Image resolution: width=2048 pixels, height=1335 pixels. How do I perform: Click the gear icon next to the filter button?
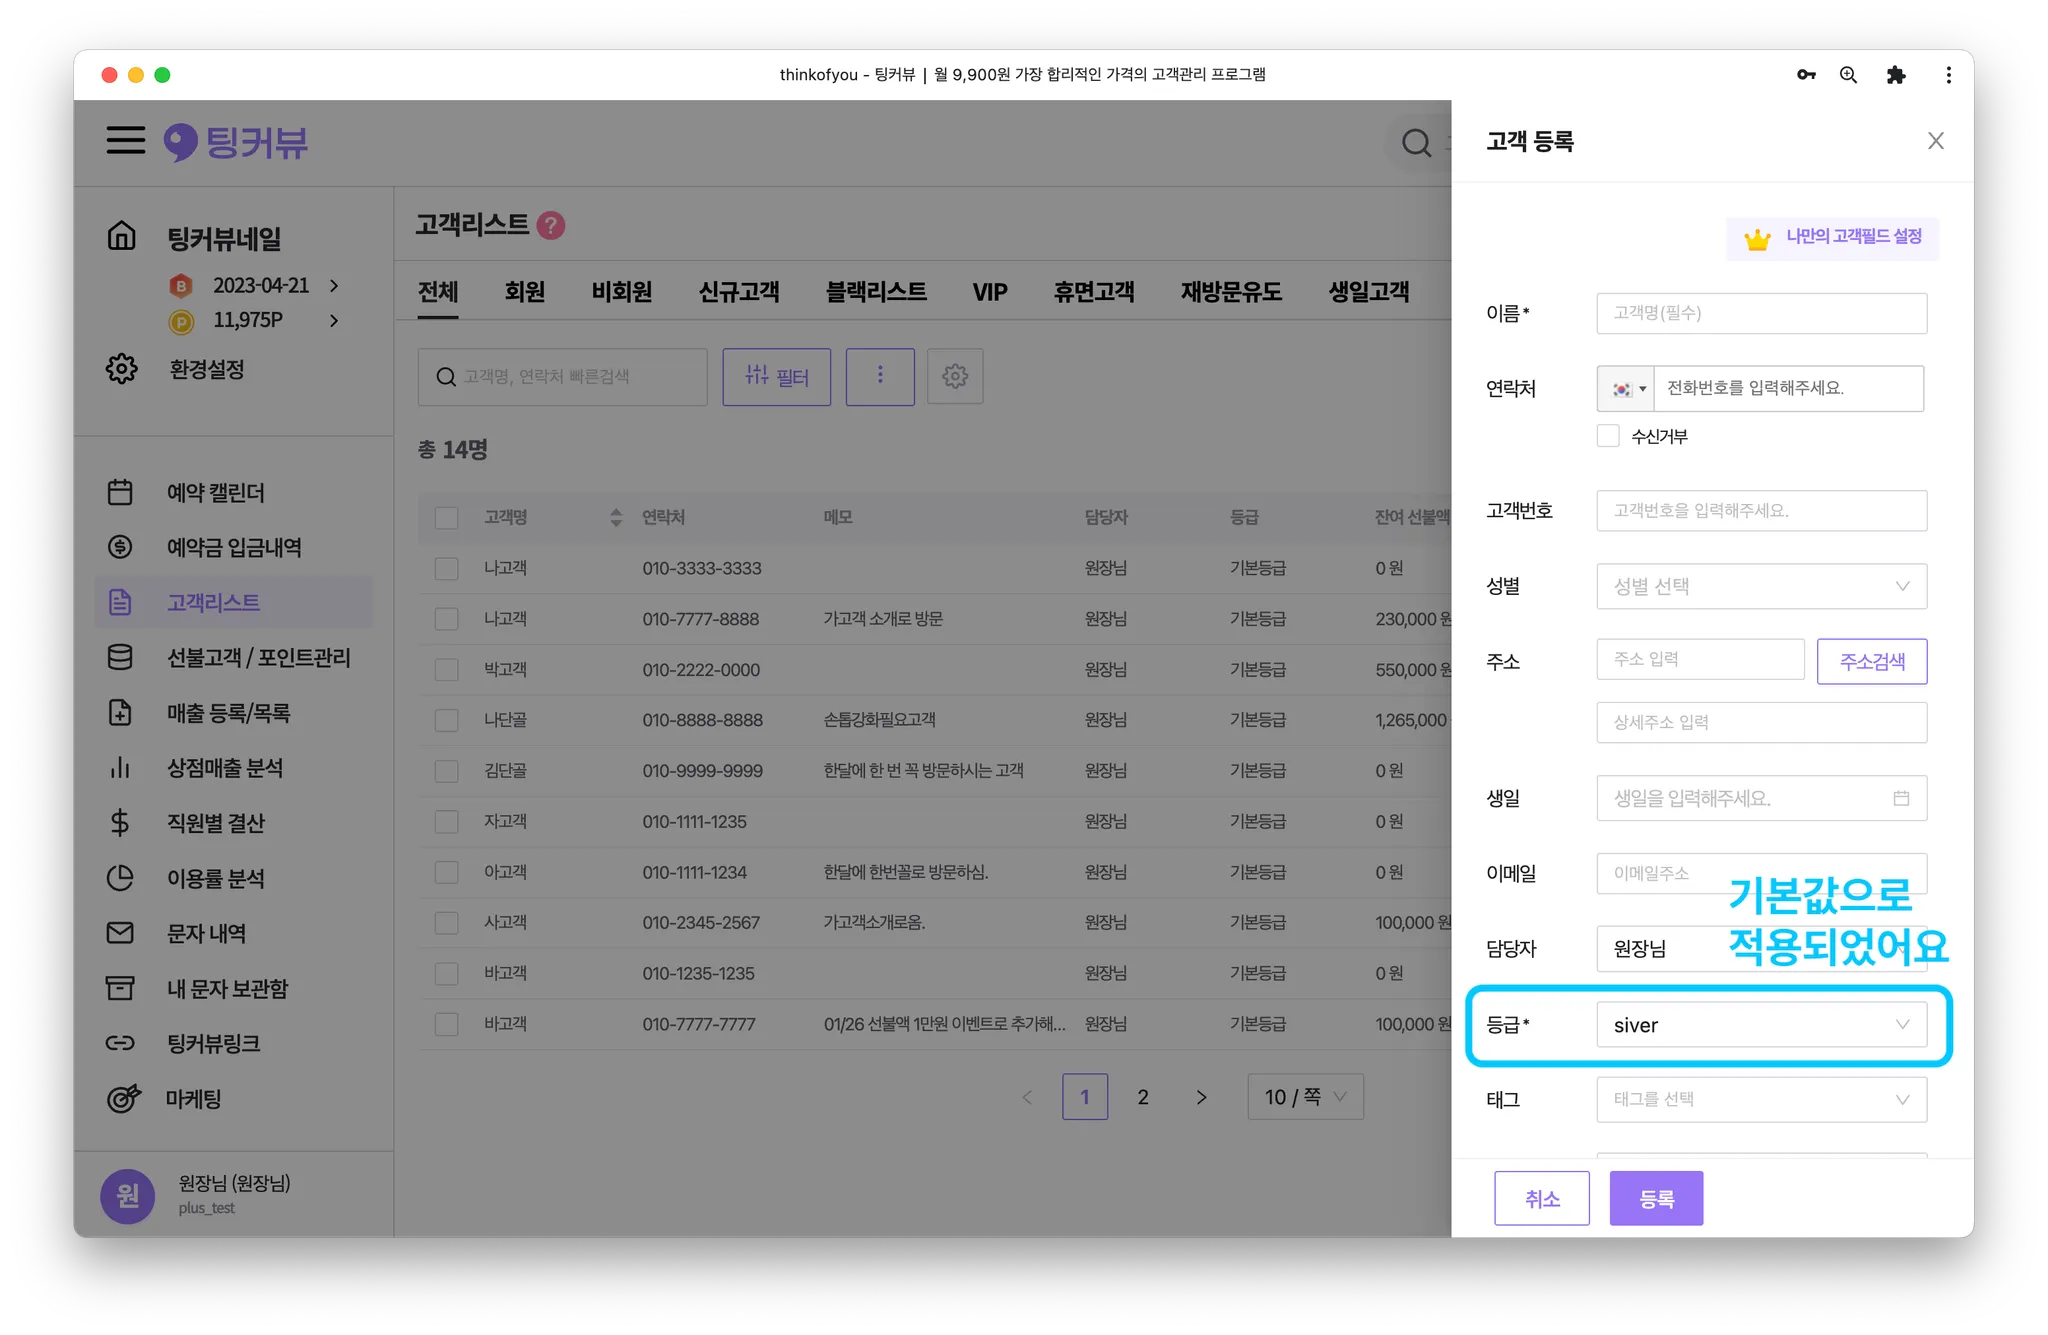pos(955,376)
